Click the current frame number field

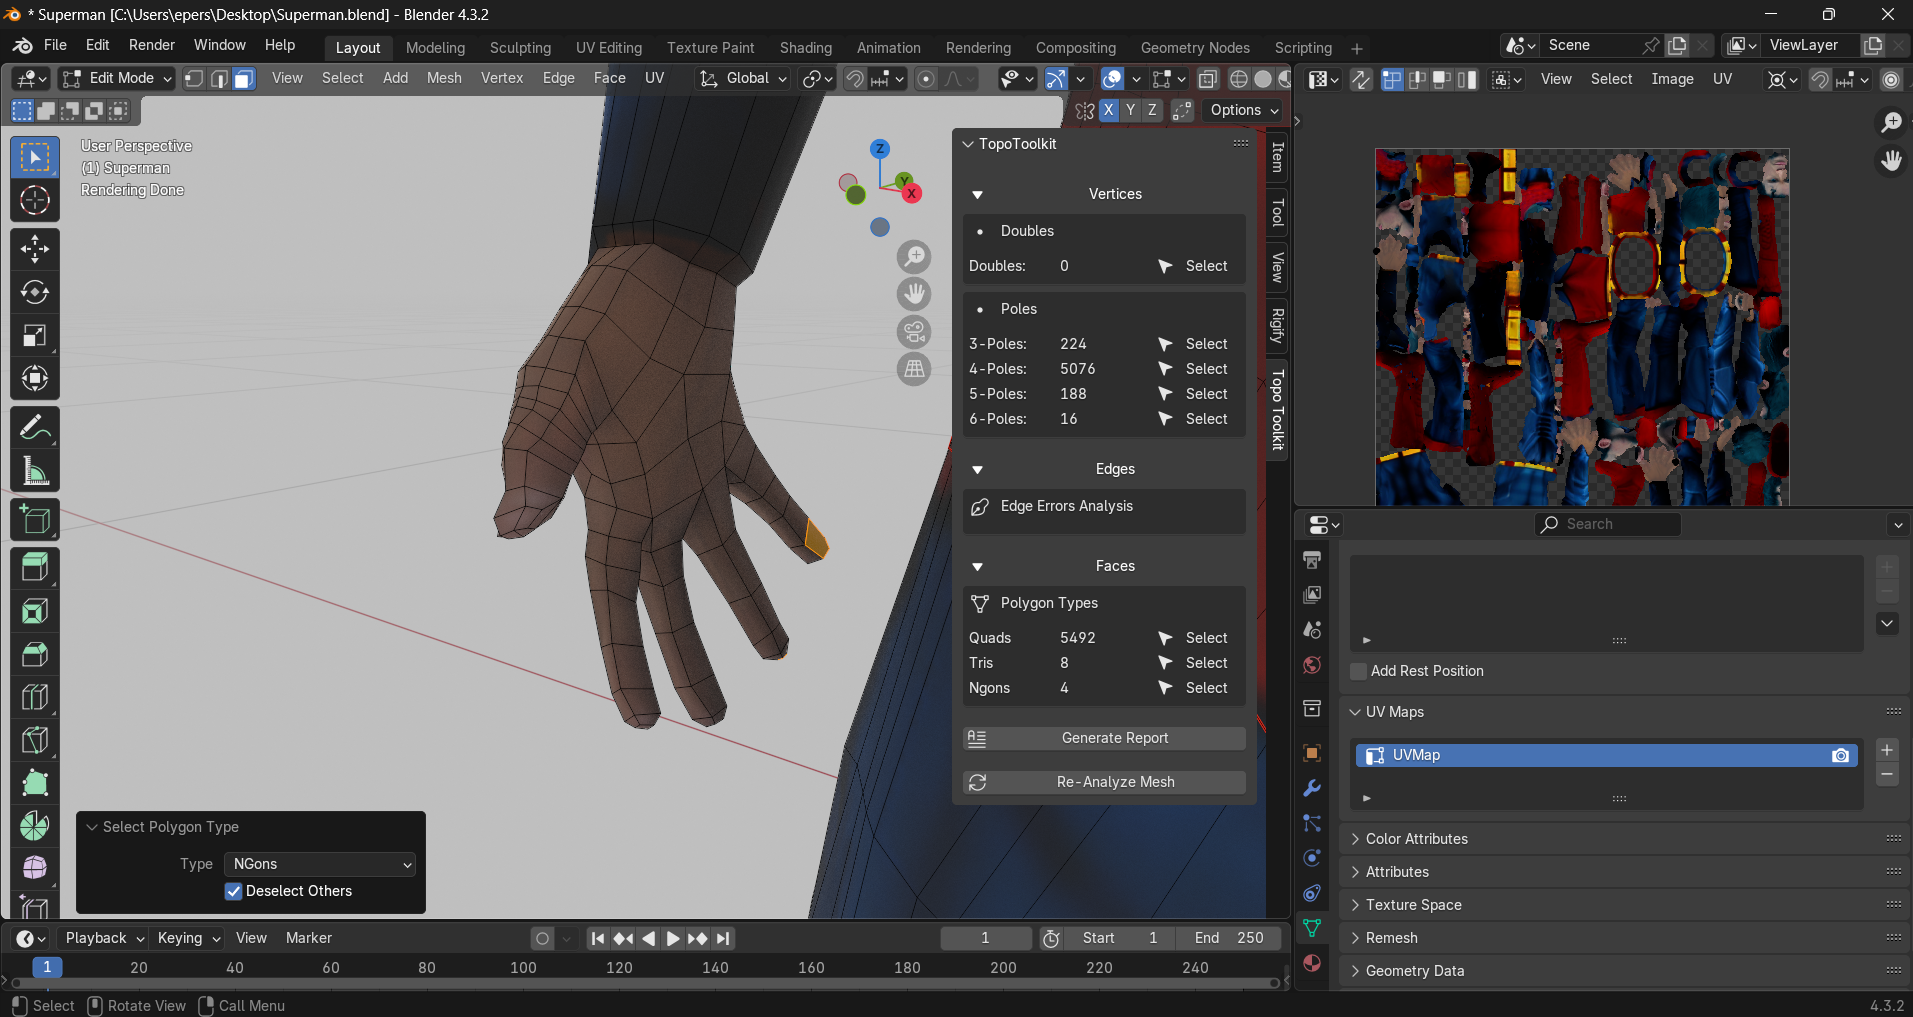click(x=985, y=938)
